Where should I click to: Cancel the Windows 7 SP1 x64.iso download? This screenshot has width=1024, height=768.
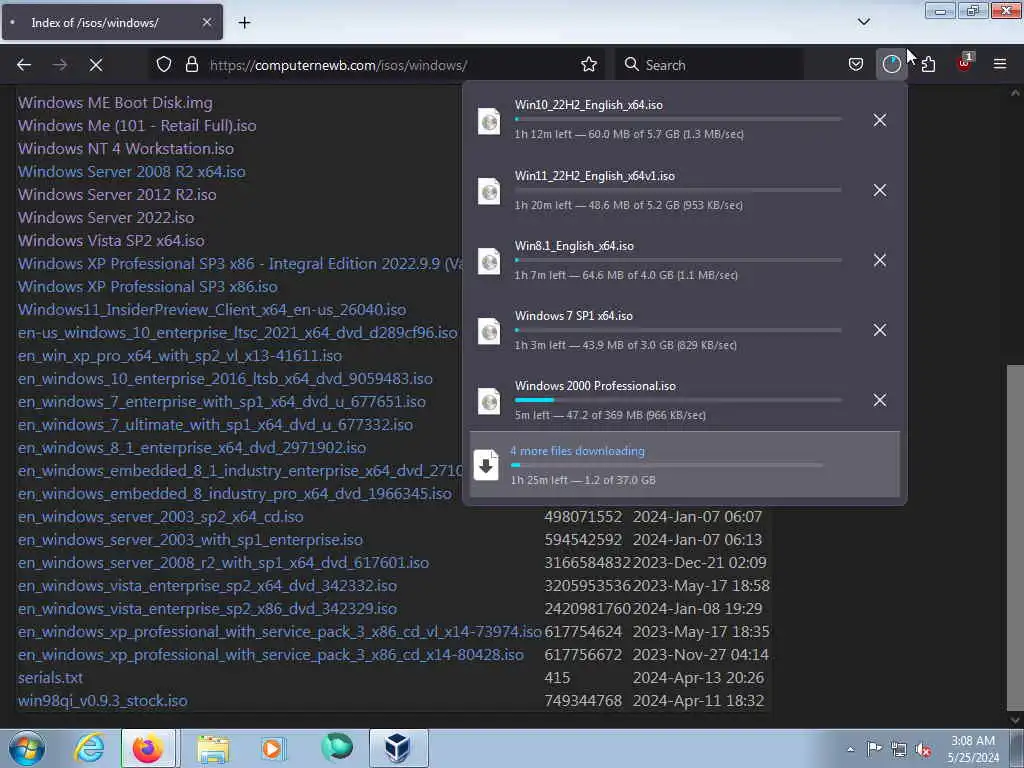tap(880, 330)
